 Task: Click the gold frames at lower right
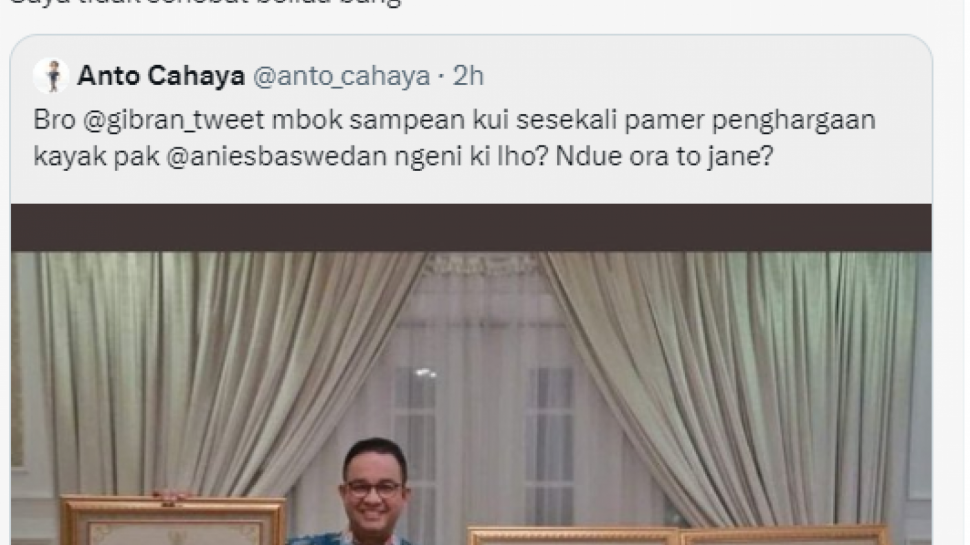pos(677,534)
